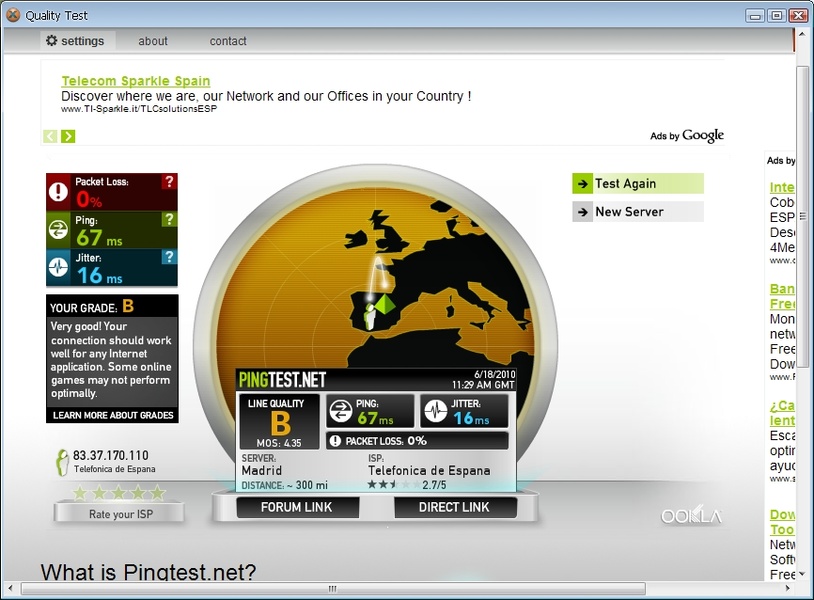Image resolution: width=814 pixels, height=600 pixels.
Task: Click the What is Pingtest.net? heading
Action: pos(148,571)
